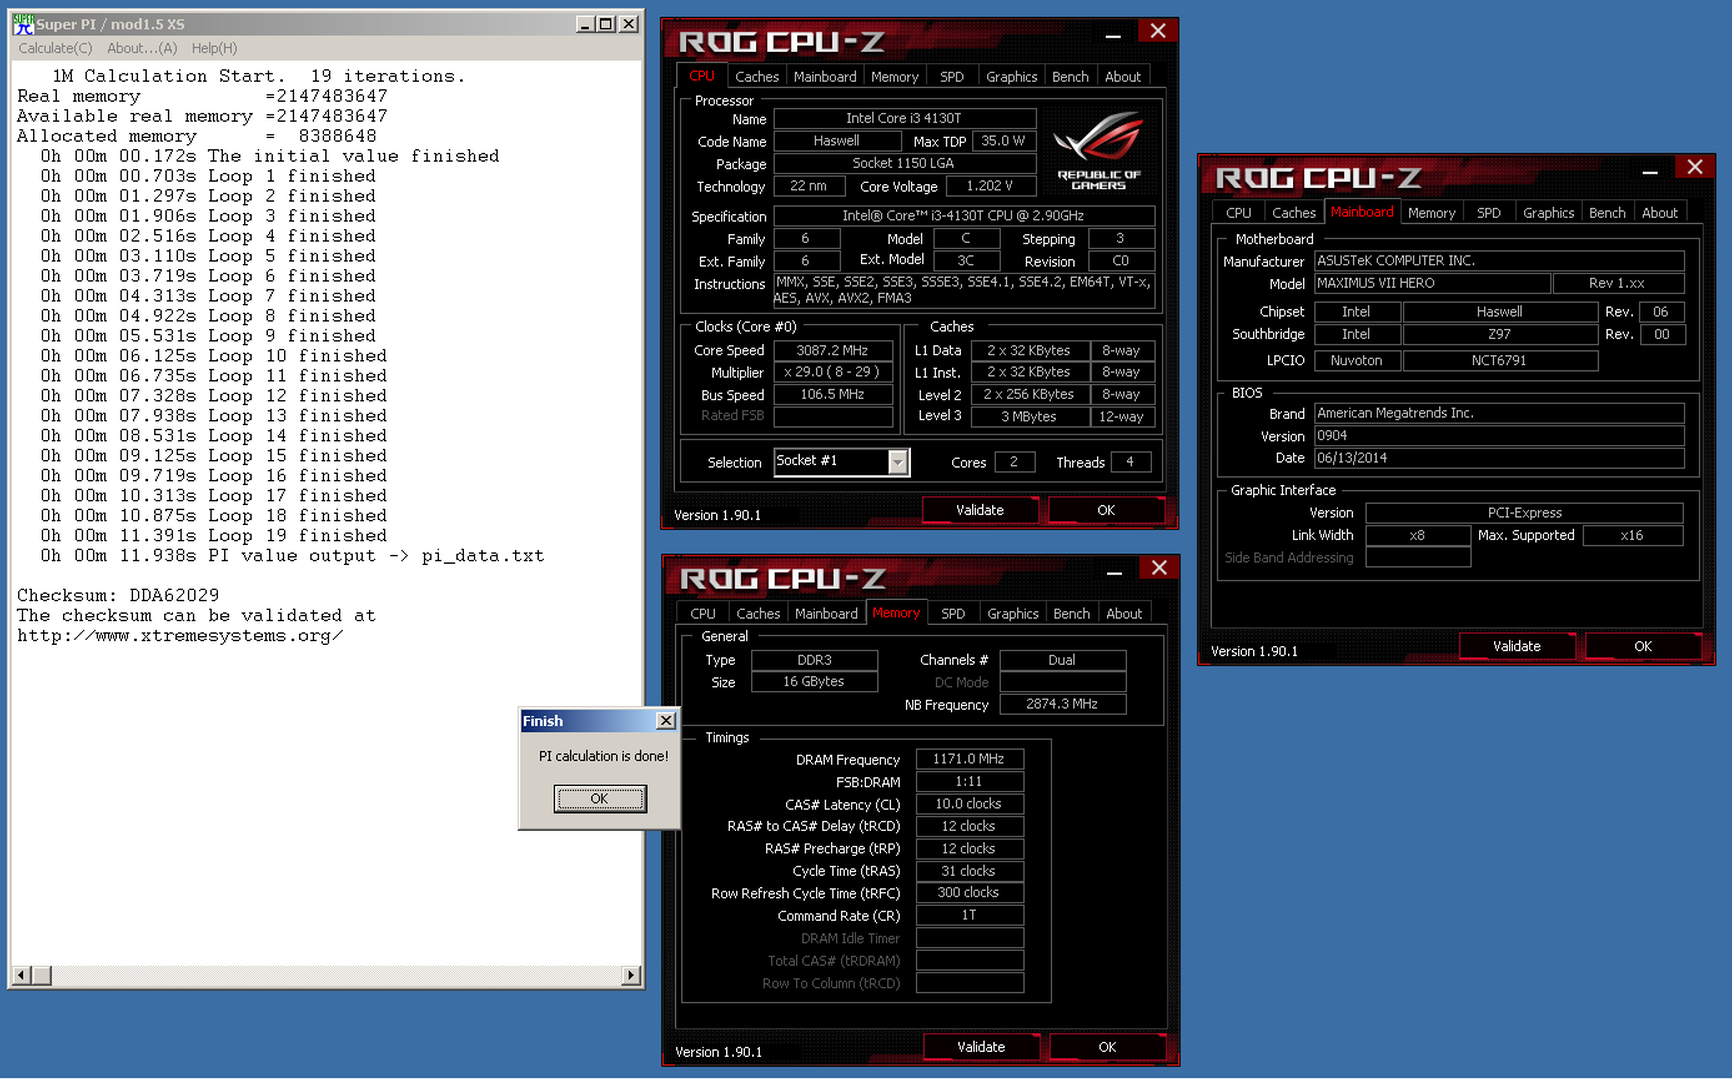The image size is (1732, 1080).
Task: Minimize the Mainboard CPU-Z window
Action: point(1650,170)
